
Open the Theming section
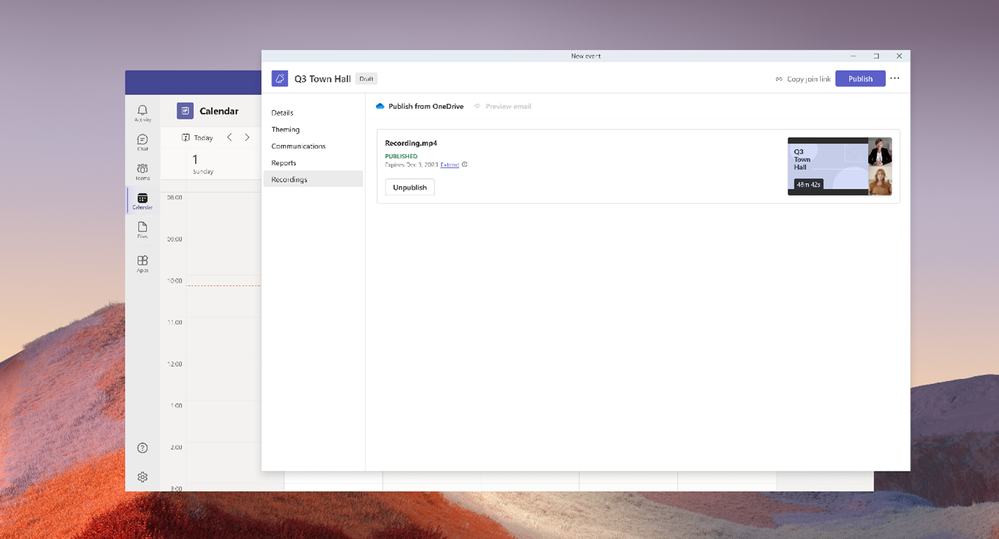(285, 129)
